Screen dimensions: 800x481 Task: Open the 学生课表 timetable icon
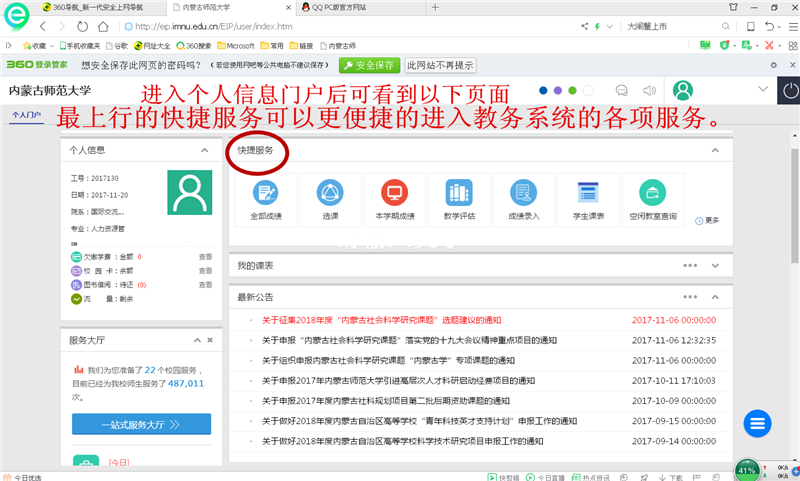pos(588,198)
